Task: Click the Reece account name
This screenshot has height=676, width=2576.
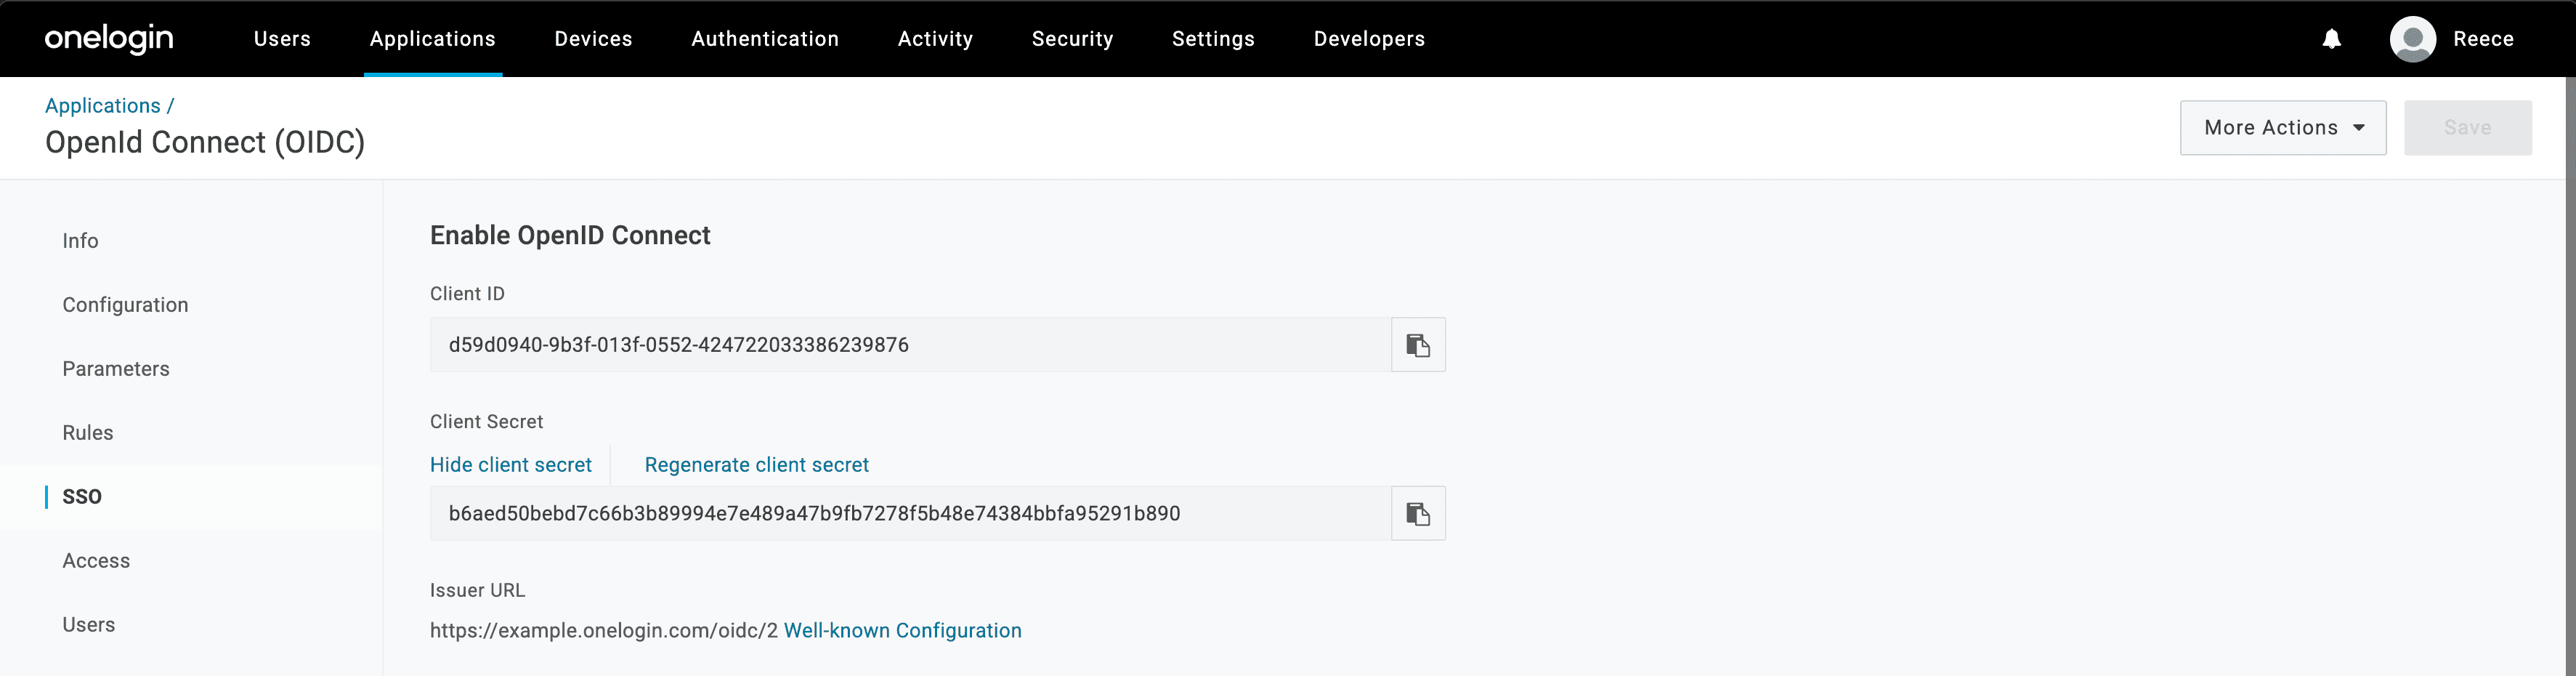Action: pyautogui.click(x=2483, y=39)
